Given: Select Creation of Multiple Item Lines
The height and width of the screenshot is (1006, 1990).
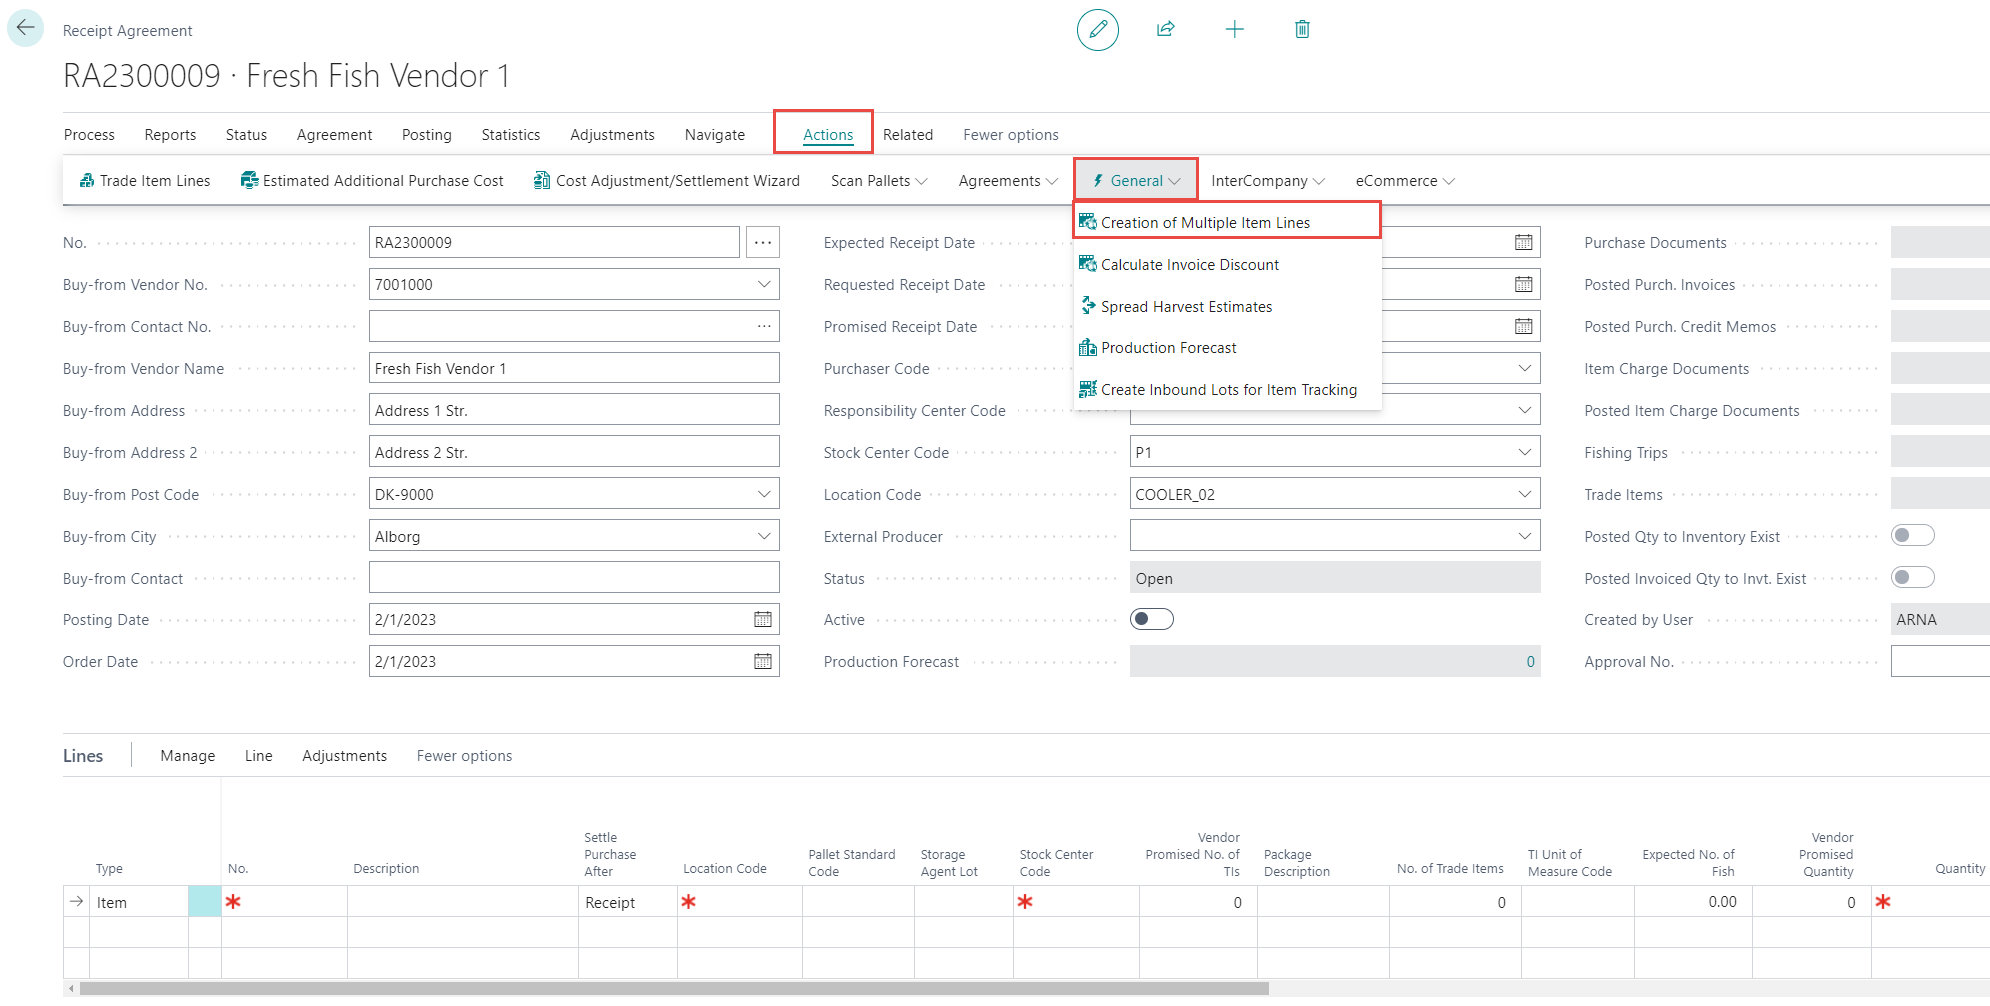Looking at the screenshot, I should [x=1205, y=223].
